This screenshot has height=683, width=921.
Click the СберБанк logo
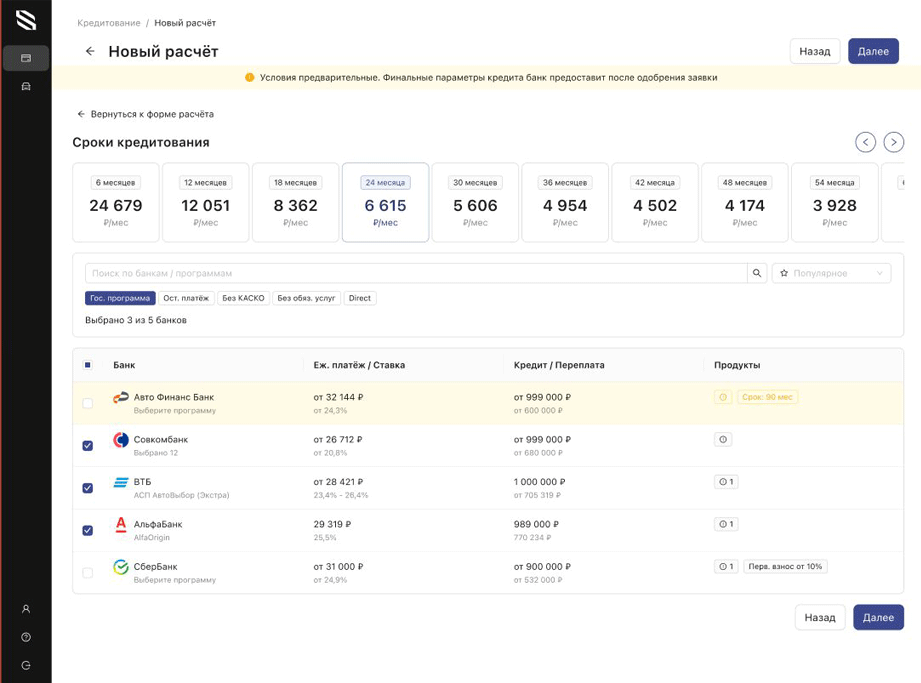coord(121,567)
